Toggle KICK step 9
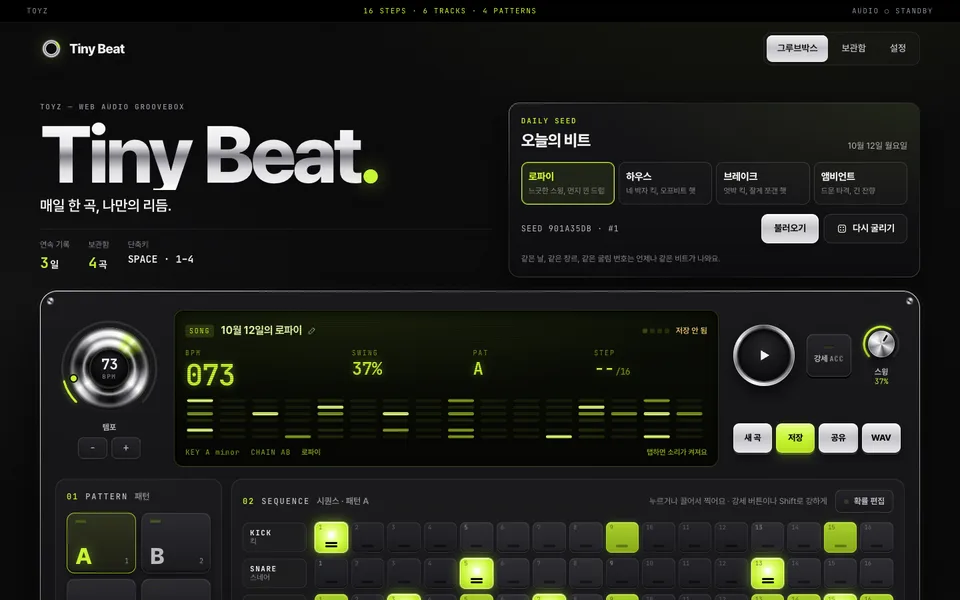Image resolution: width=960 pixels, height=600 pixels. [622, 538]
